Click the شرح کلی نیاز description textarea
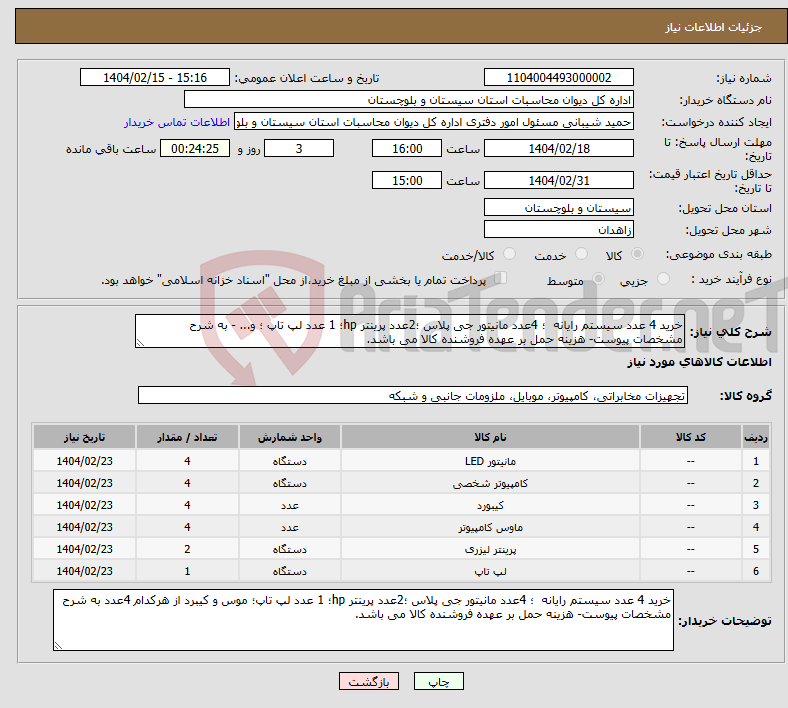 (x=410, y=331)
